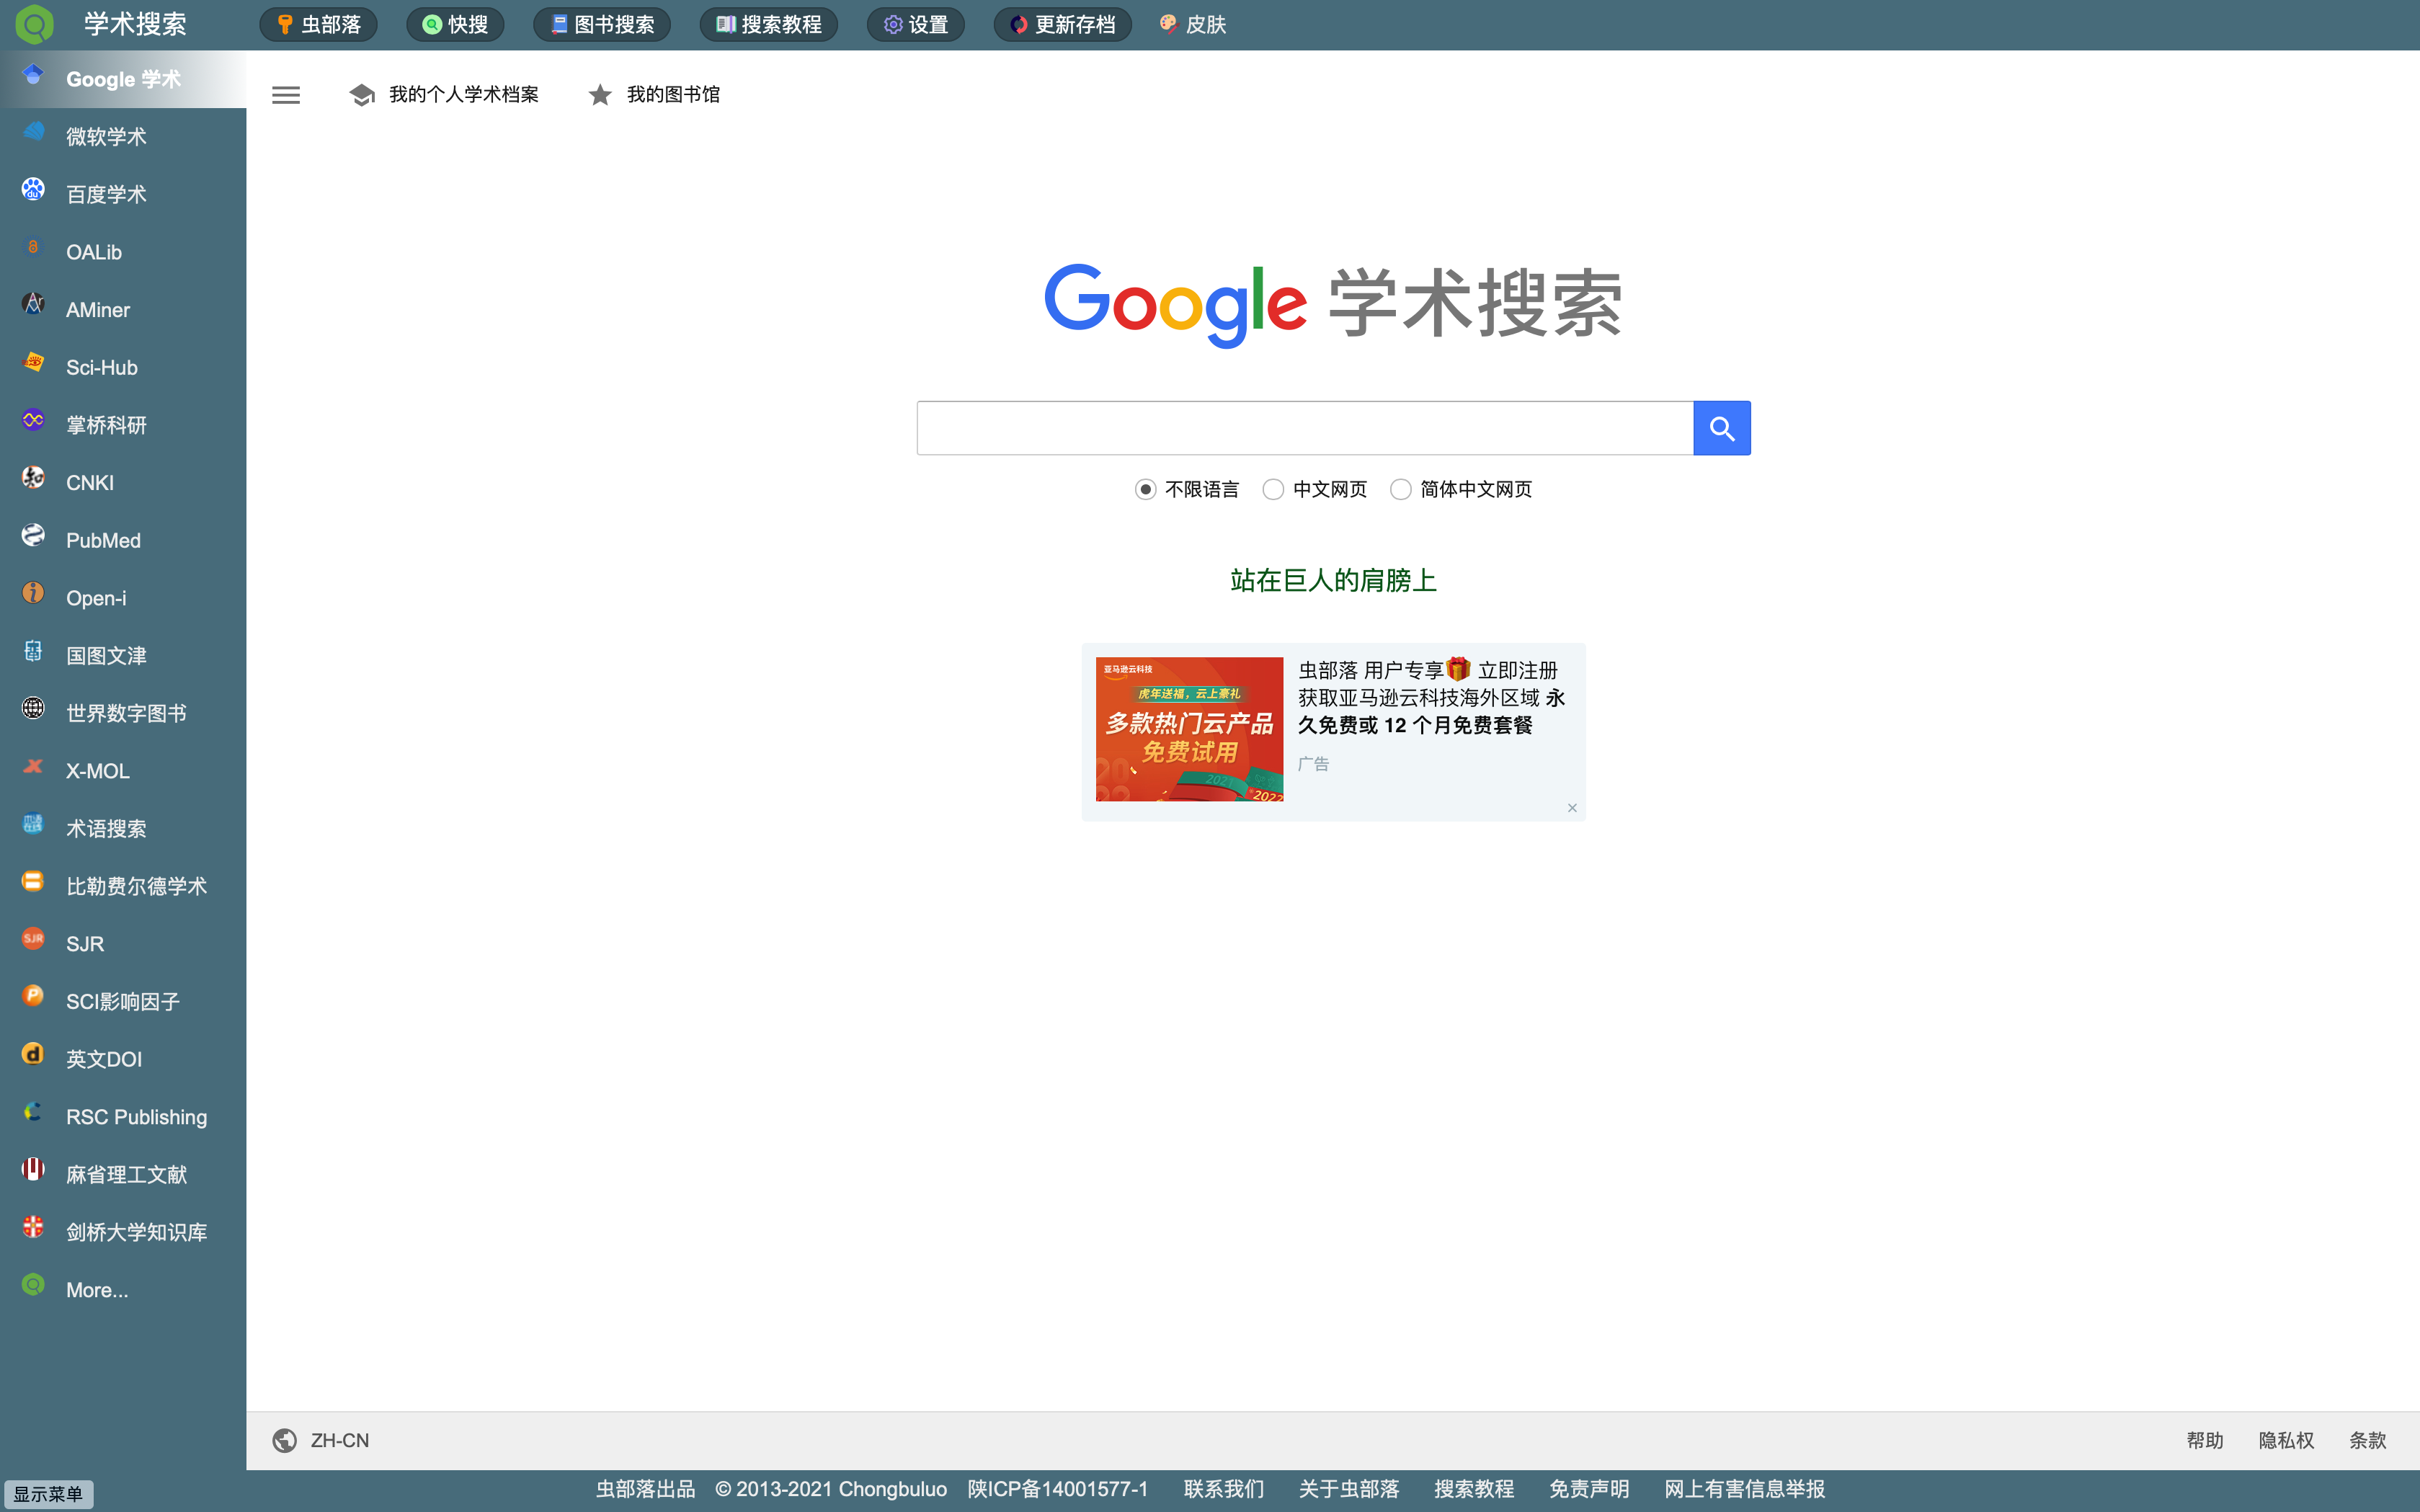
Task: Click the globe language icon
Action: point(285,1440)
